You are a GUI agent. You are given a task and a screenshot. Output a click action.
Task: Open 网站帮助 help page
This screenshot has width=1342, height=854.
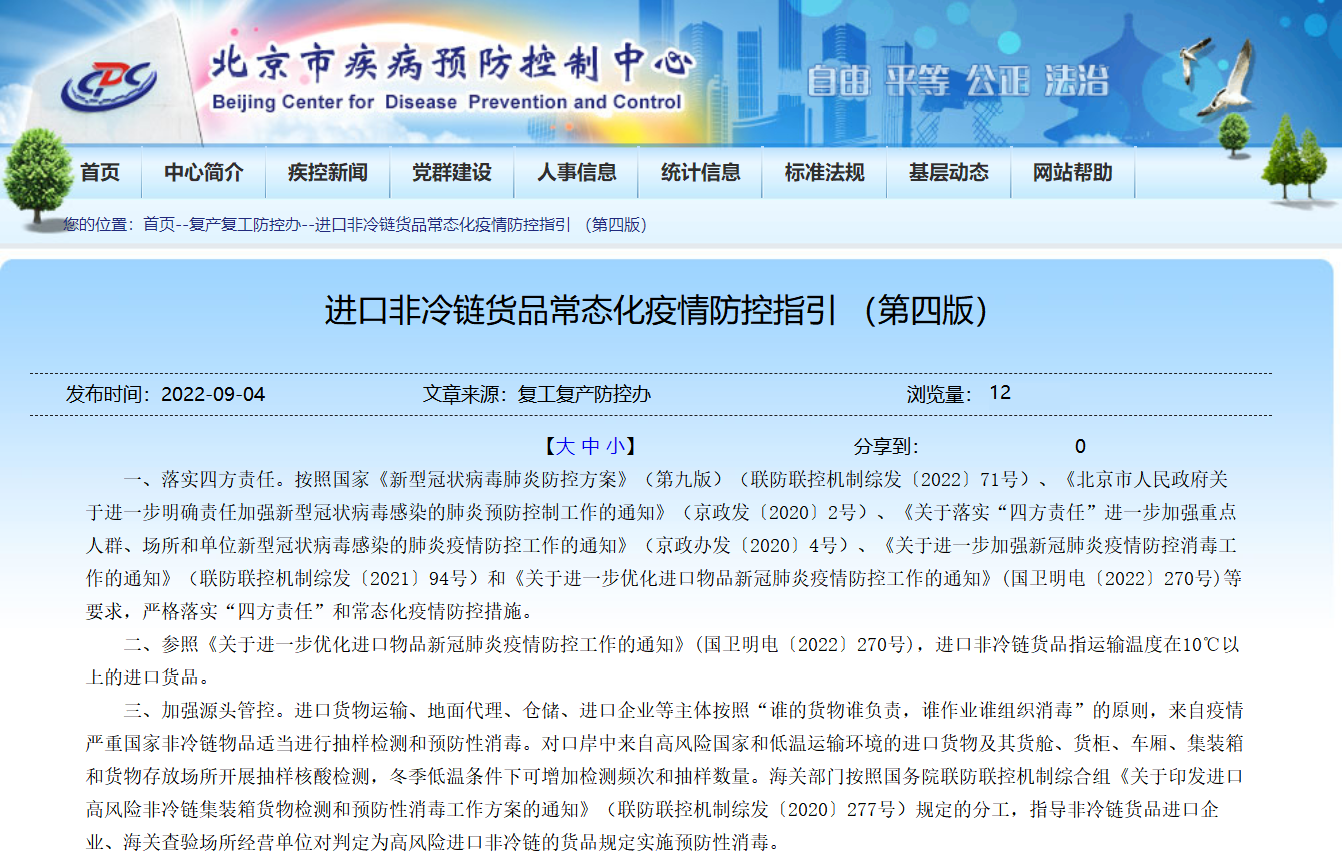[1072, 173]
